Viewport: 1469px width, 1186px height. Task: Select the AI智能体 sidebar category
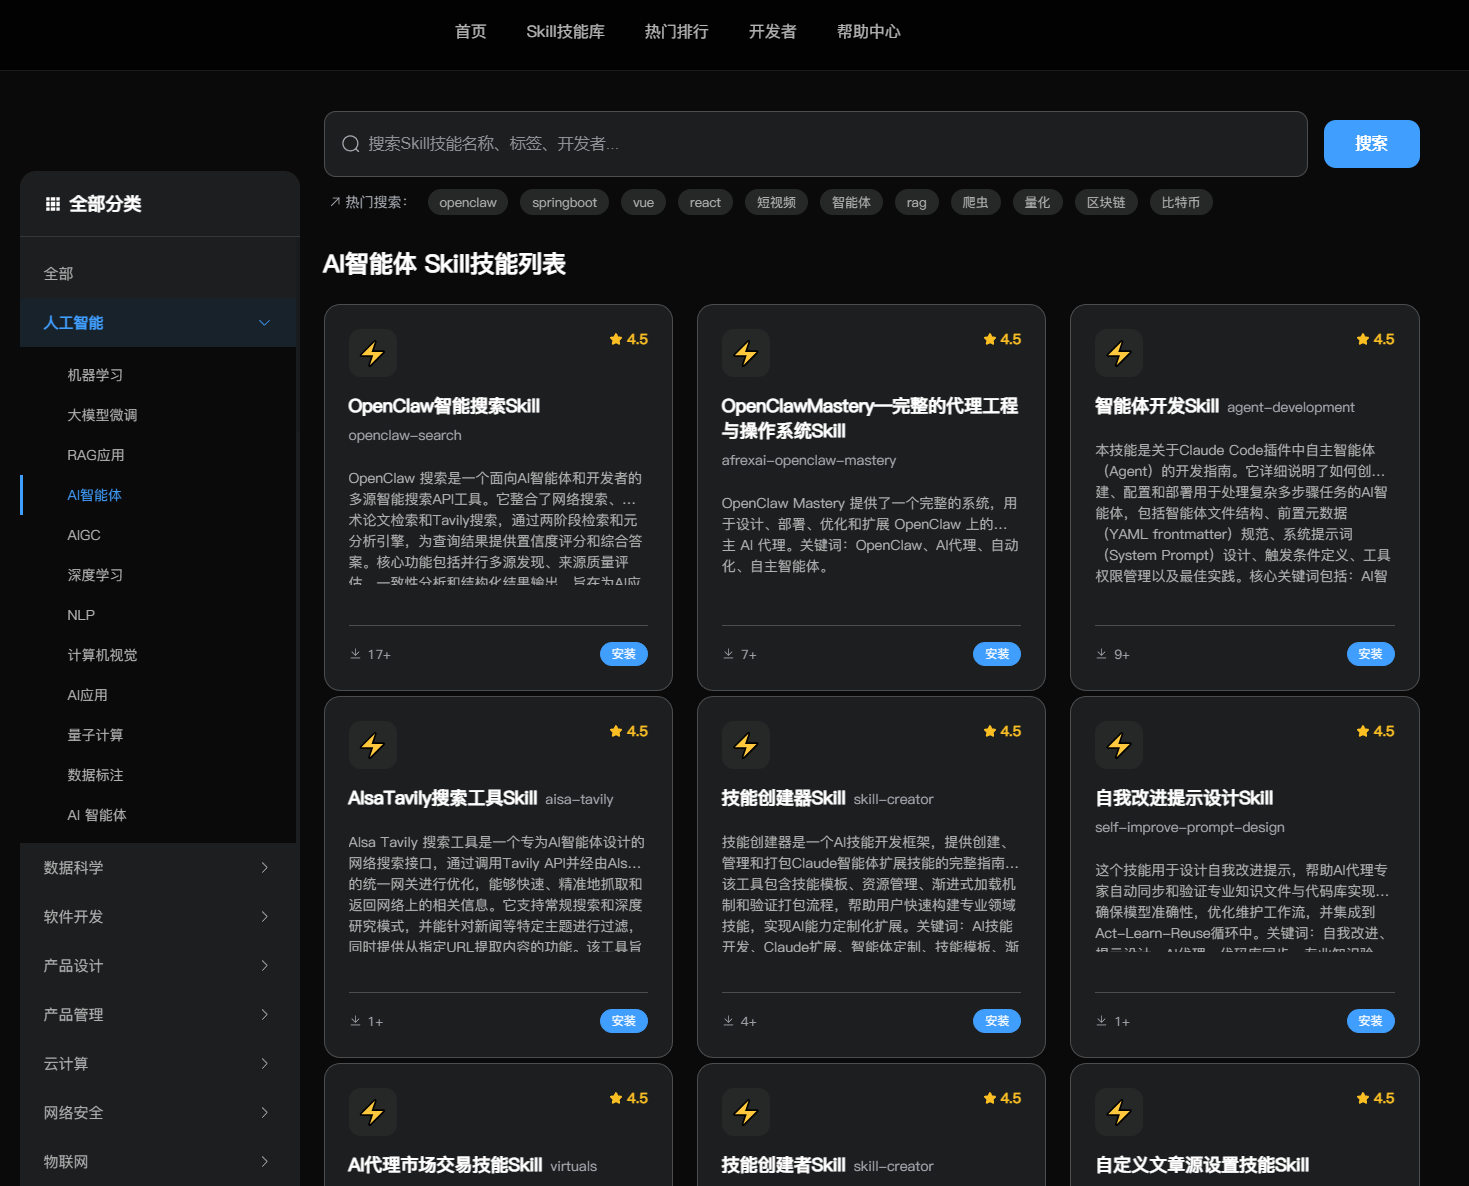95,494
